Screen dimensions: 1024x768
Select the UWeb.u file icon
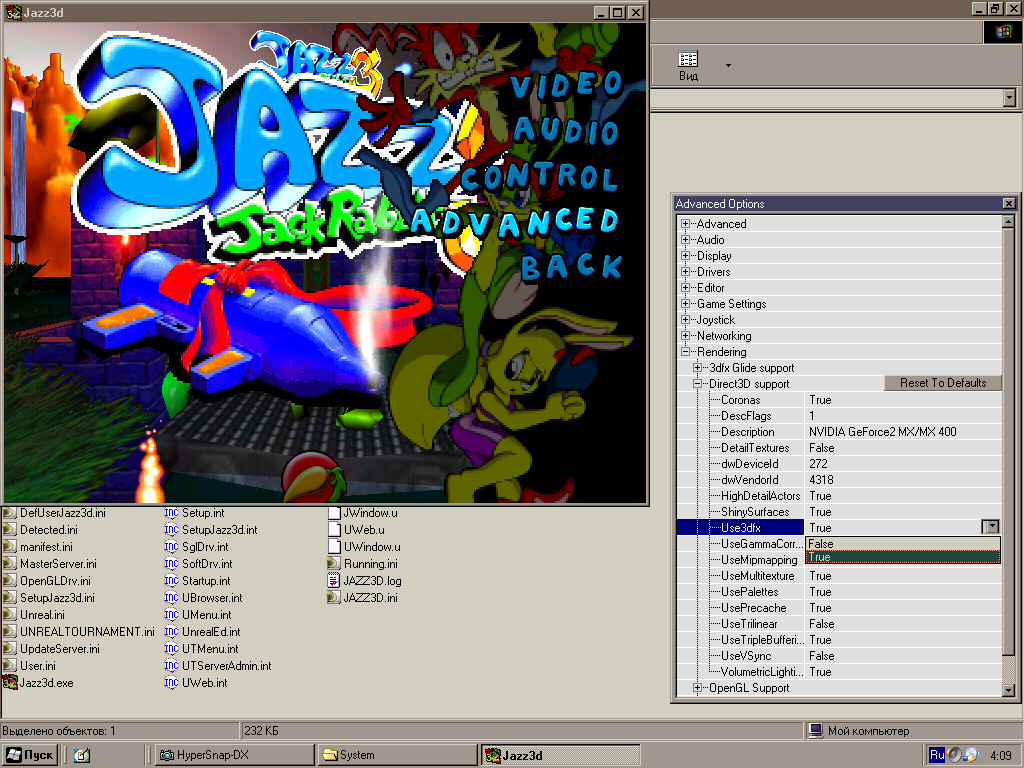click(334, 530)
